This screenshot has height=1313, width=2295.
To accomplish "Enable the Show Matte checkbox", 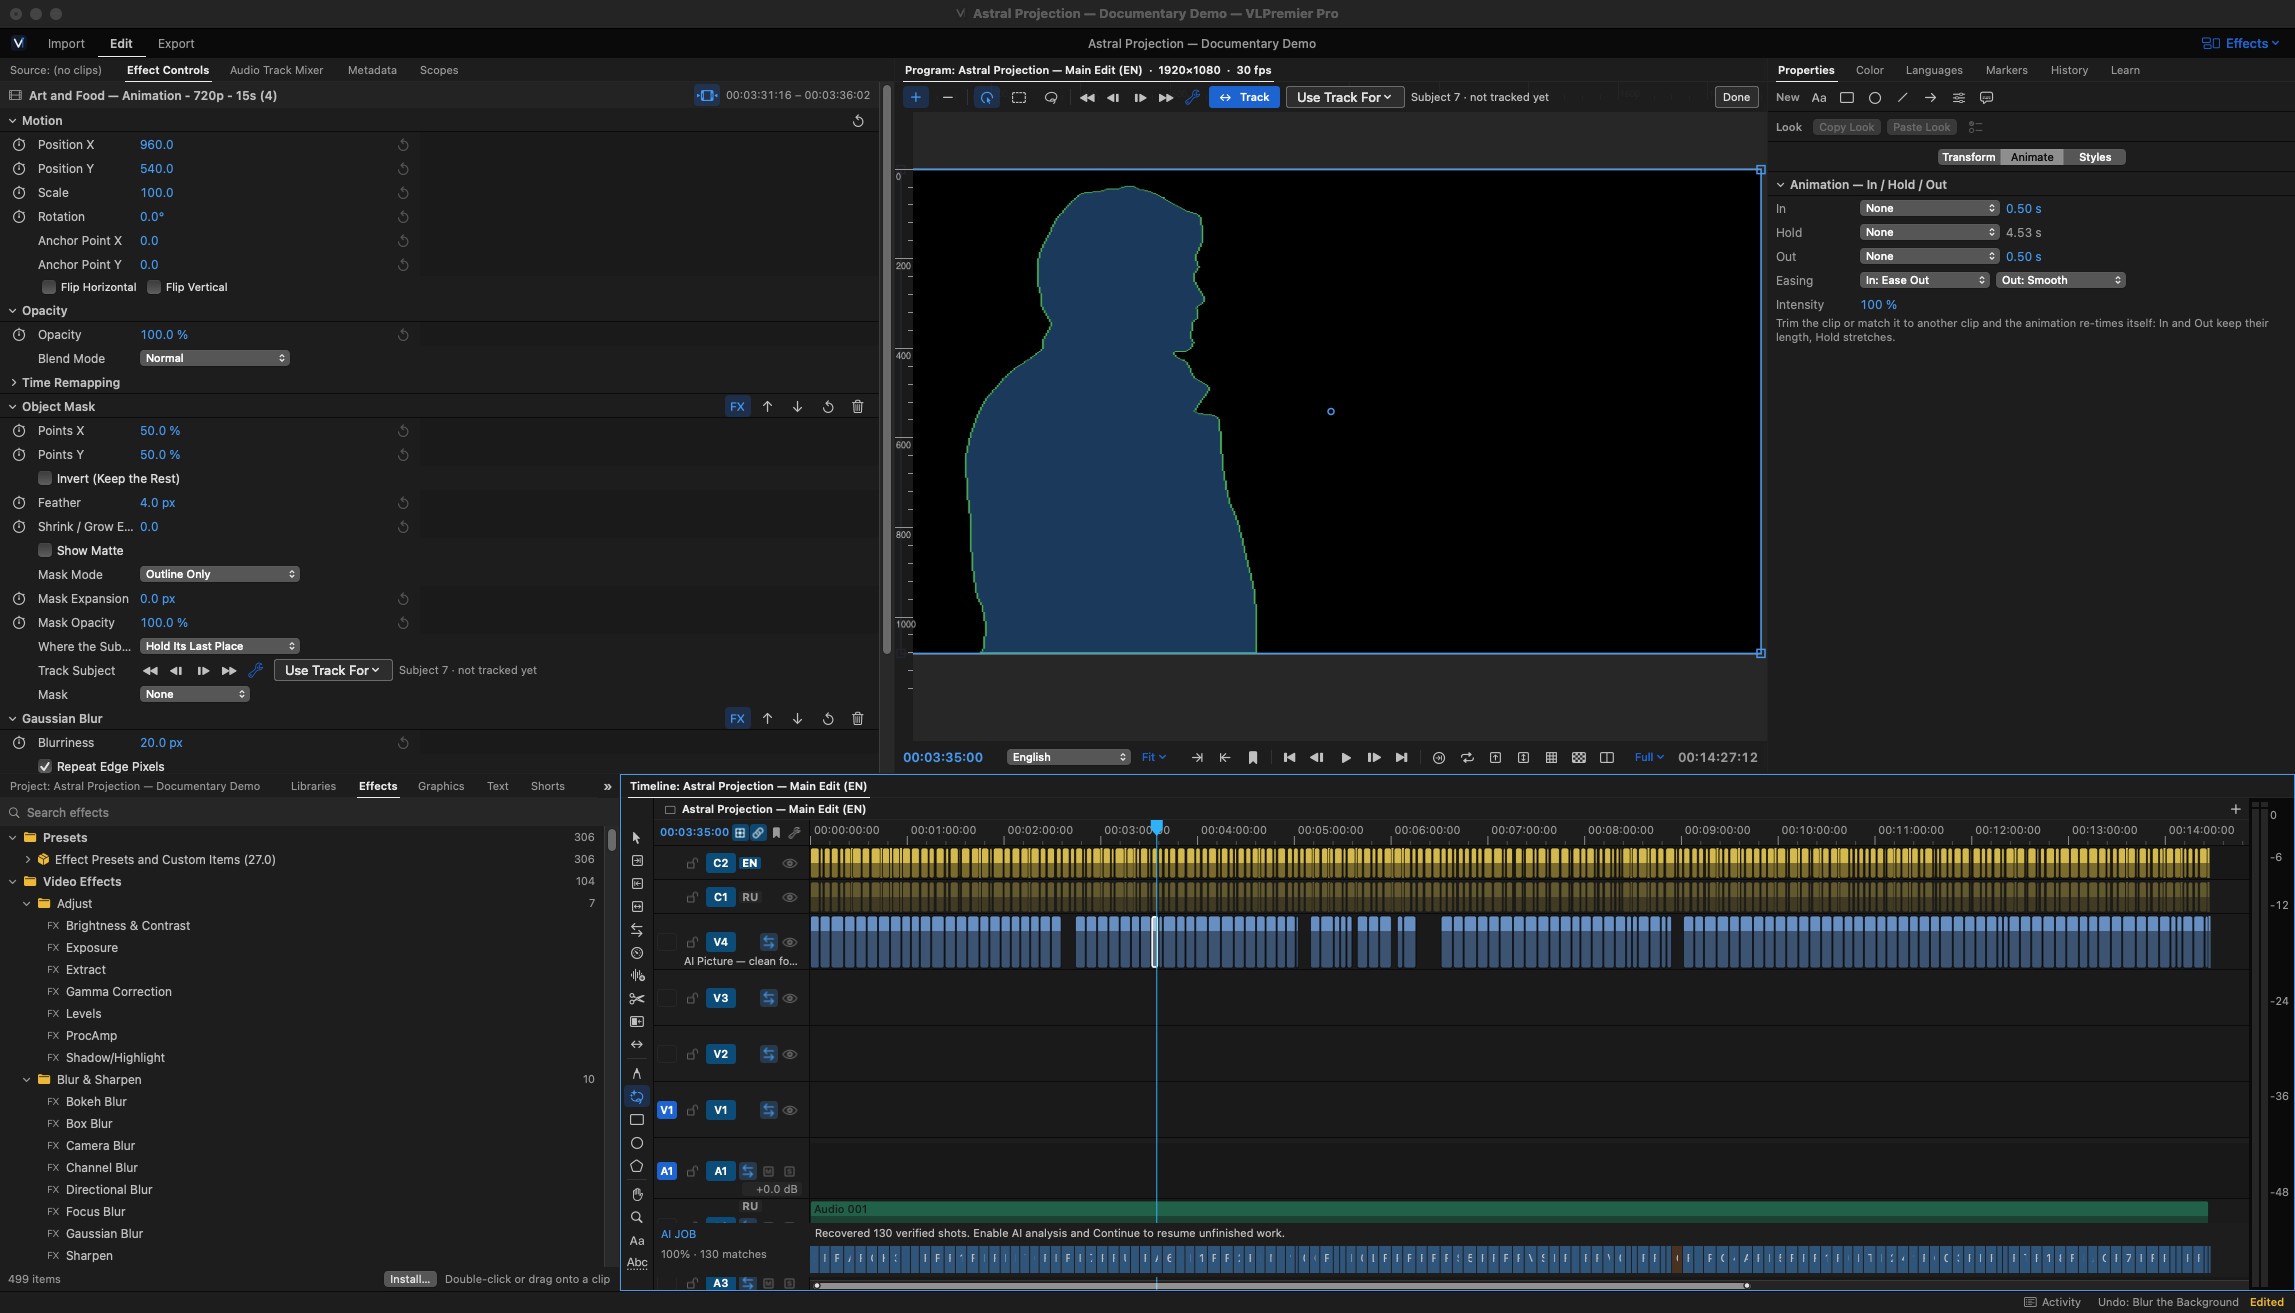I will point(45,550).
